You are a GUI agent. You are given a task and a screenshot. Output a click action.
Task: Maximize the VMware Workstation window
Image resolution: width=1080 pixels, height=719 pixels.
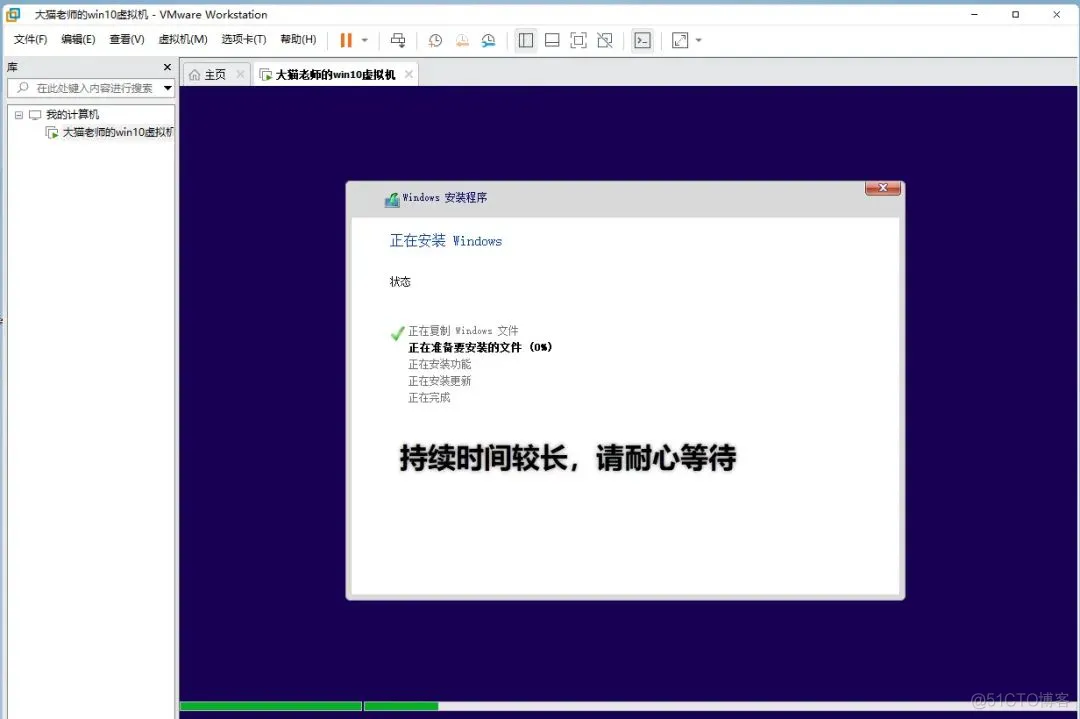click(1015, 14)
